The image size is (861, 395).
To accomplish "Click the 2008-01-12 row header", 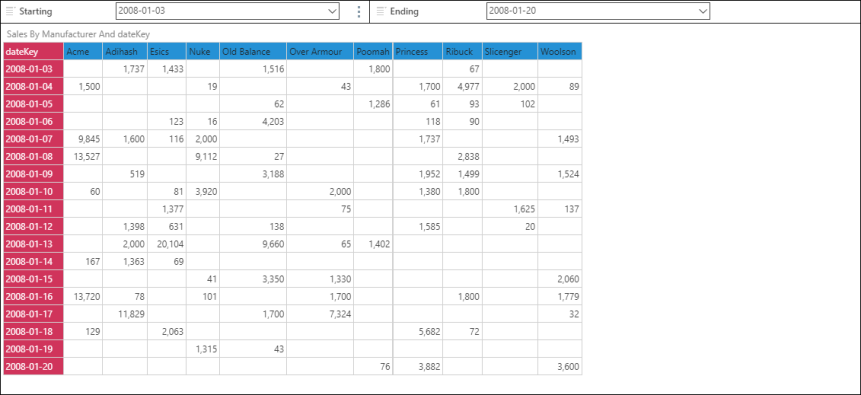I will click(33, 226).
